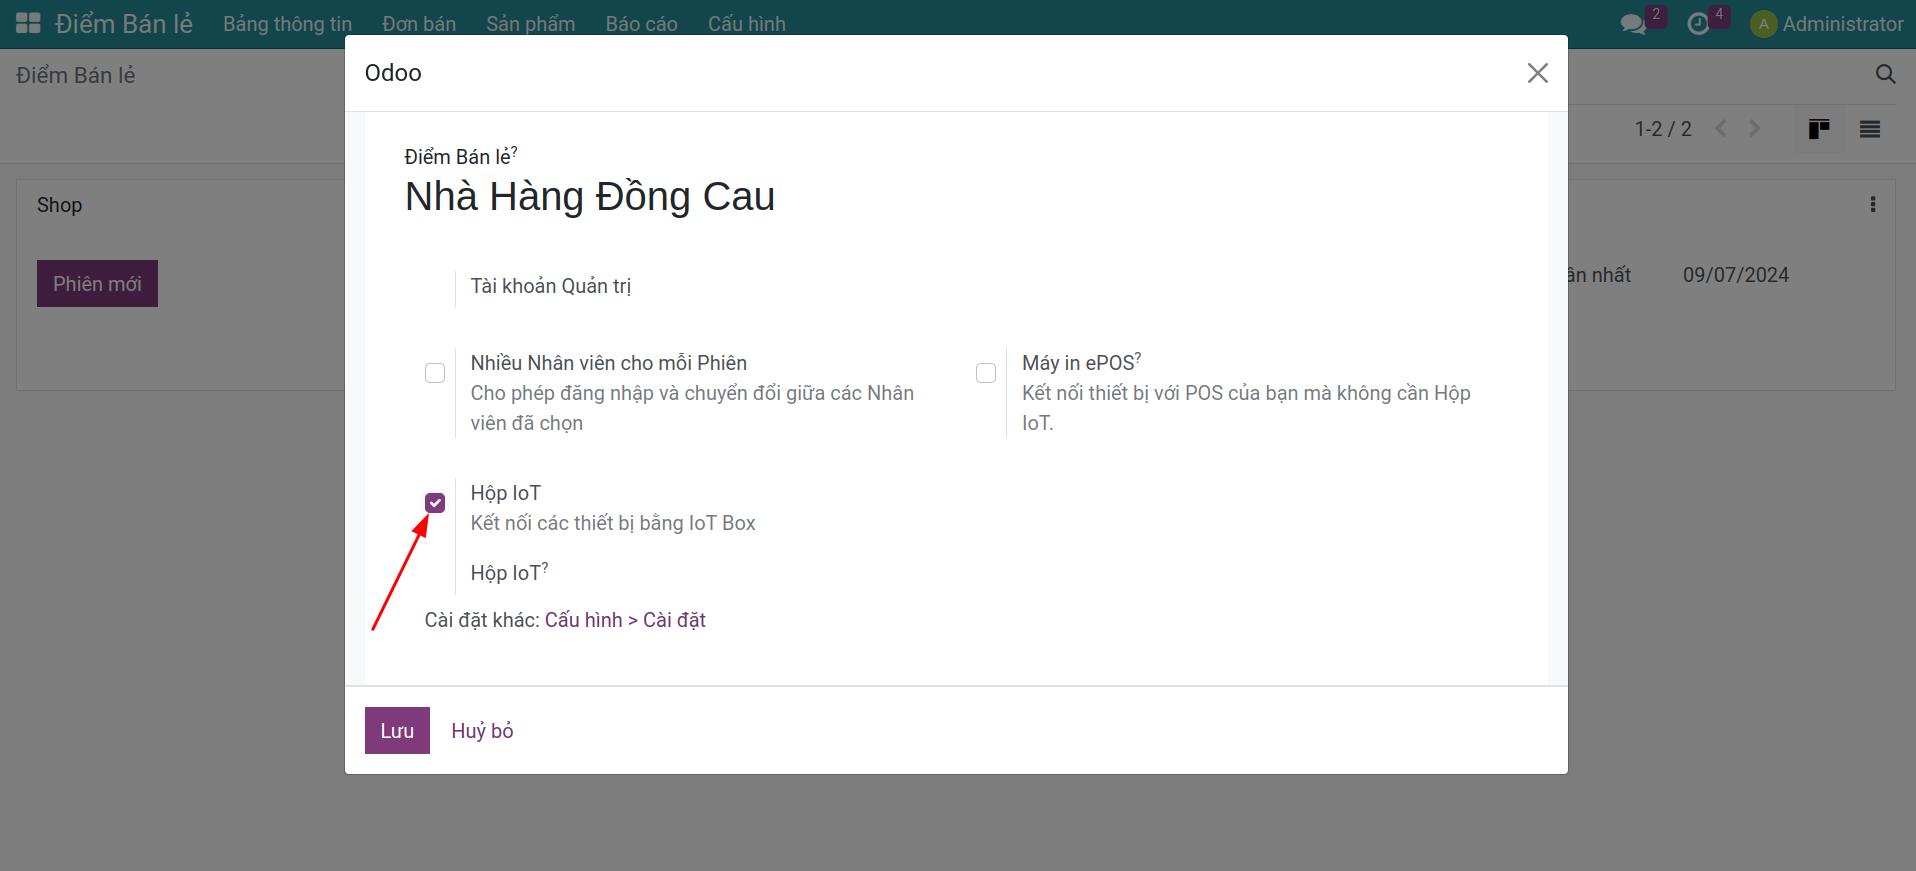Click the Huỷ bỏ button
1916x871 pixels.
pos(482,731)
